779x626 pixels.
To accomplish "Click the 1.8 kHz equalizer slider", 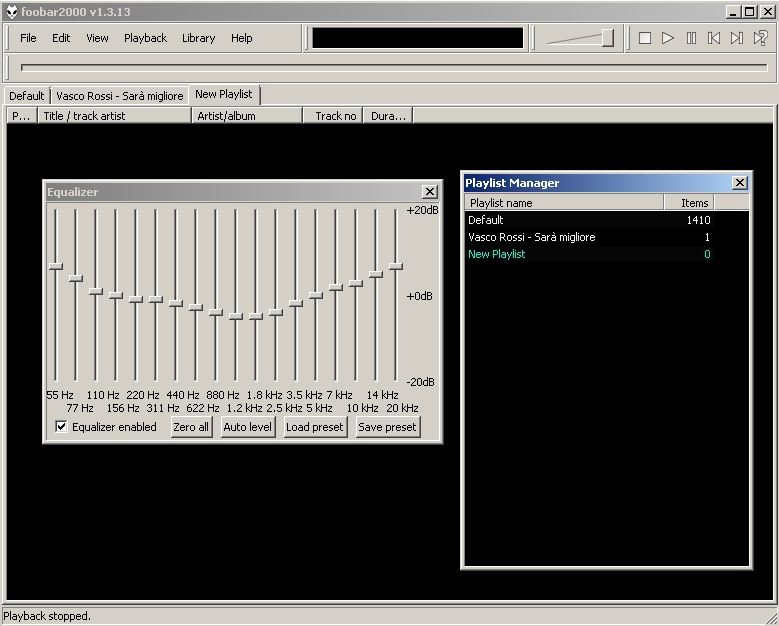I will pos(255,316).
